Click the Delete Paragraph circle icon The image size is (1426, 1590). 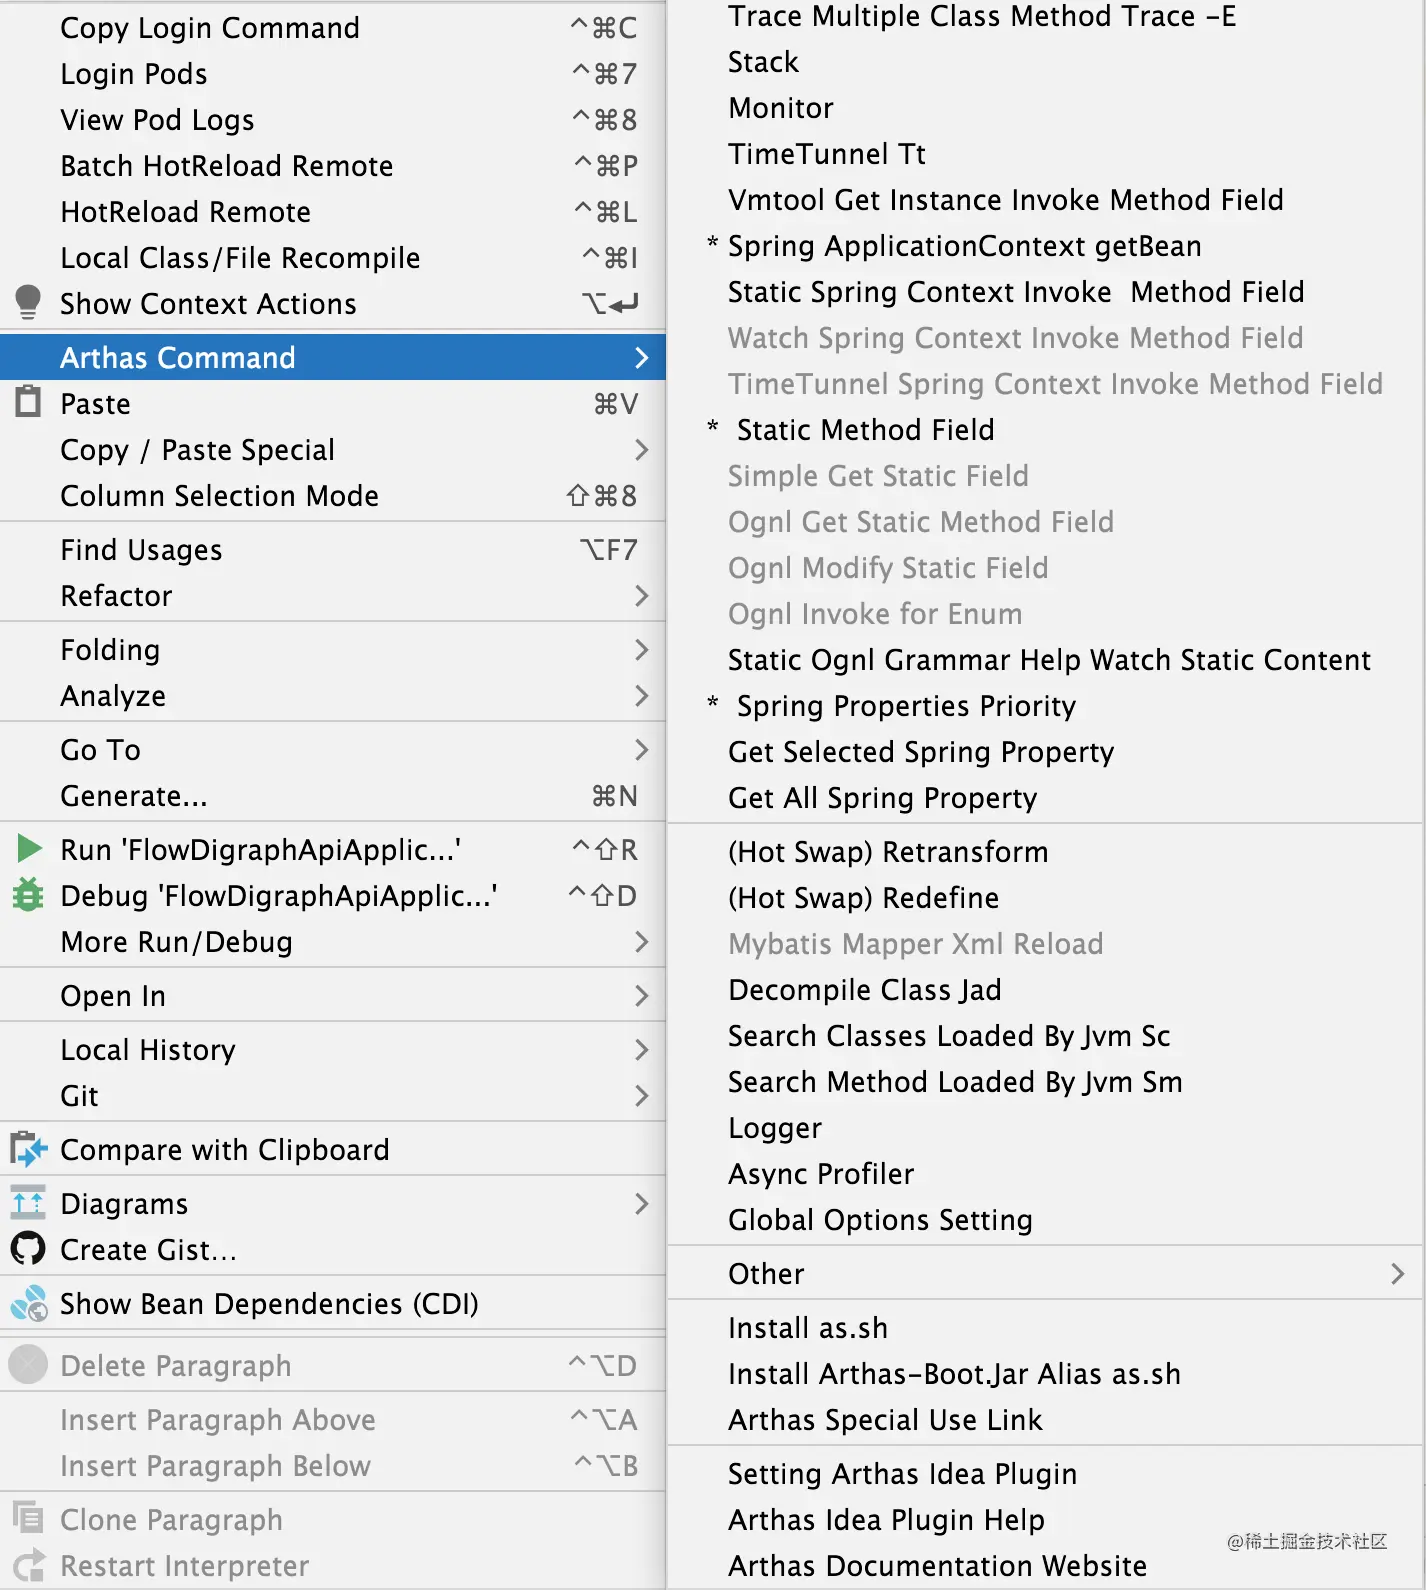click(x=28, y=1365)
